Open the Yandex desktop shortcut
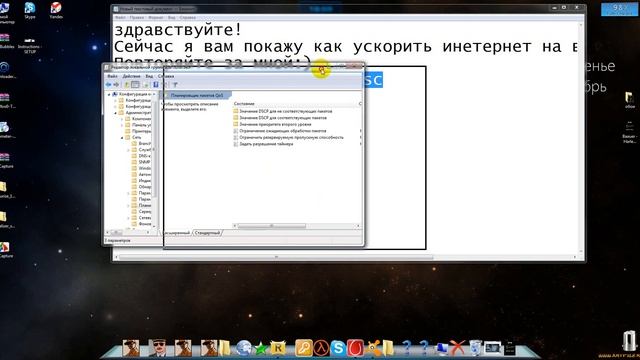The height and width of the screenshot is (360, 640). coord(56,10)
